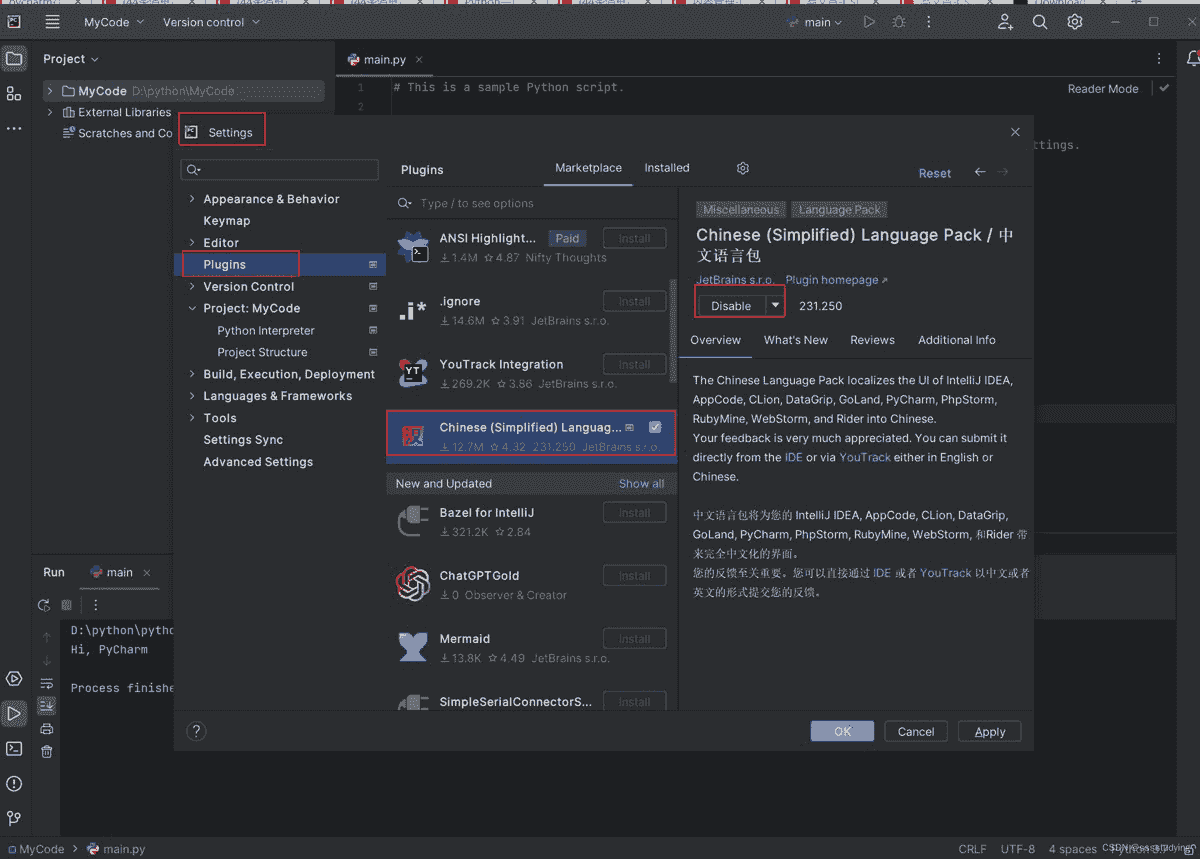
Task: Click OK in Settings dialog
Action: click(842, 731)
